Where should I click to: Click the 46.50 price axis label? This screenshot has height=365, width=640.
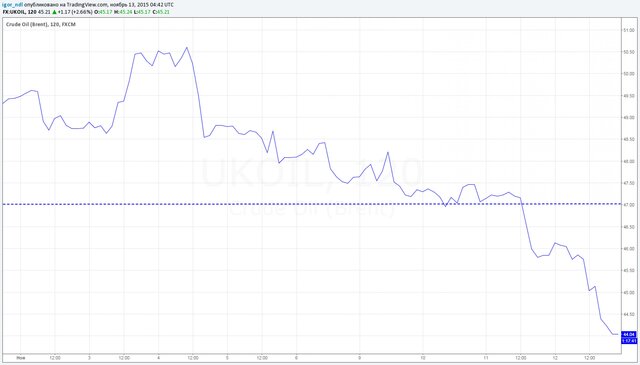tap(629, 227)
